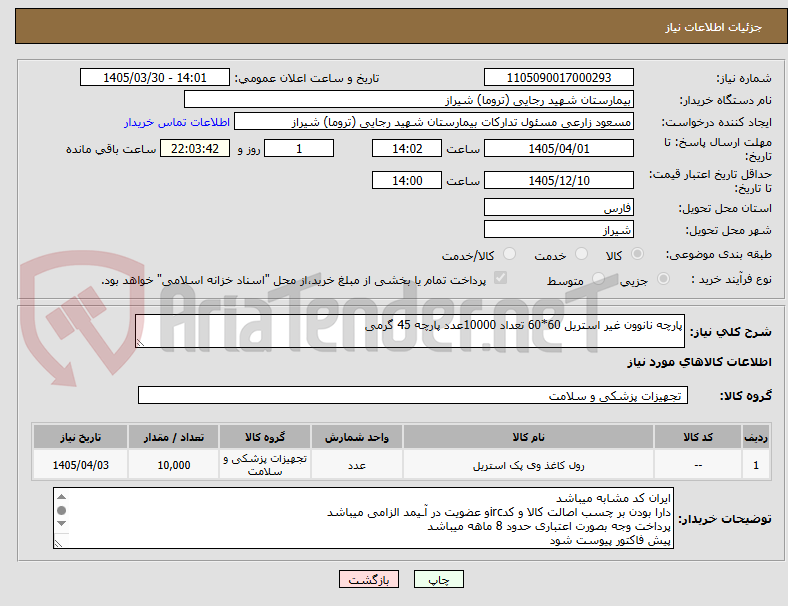
Task: Click the تعداد / مقدار column header
Action: click(173, 437)
